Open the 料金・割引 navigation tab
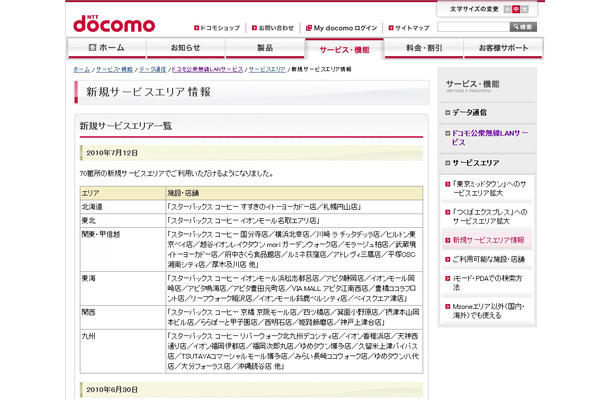The width and height of the screenshot is (610, 400). pyautogui.click(x=424, y=48)
